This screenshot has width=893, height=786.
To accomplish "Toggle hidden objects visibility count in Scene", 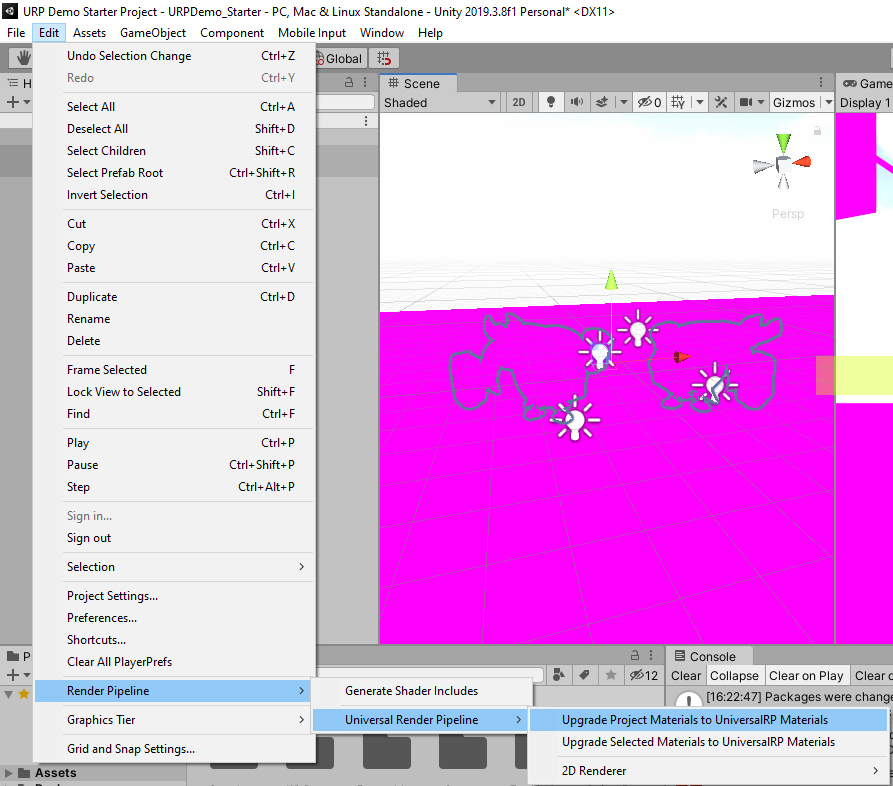I will 650,102.
